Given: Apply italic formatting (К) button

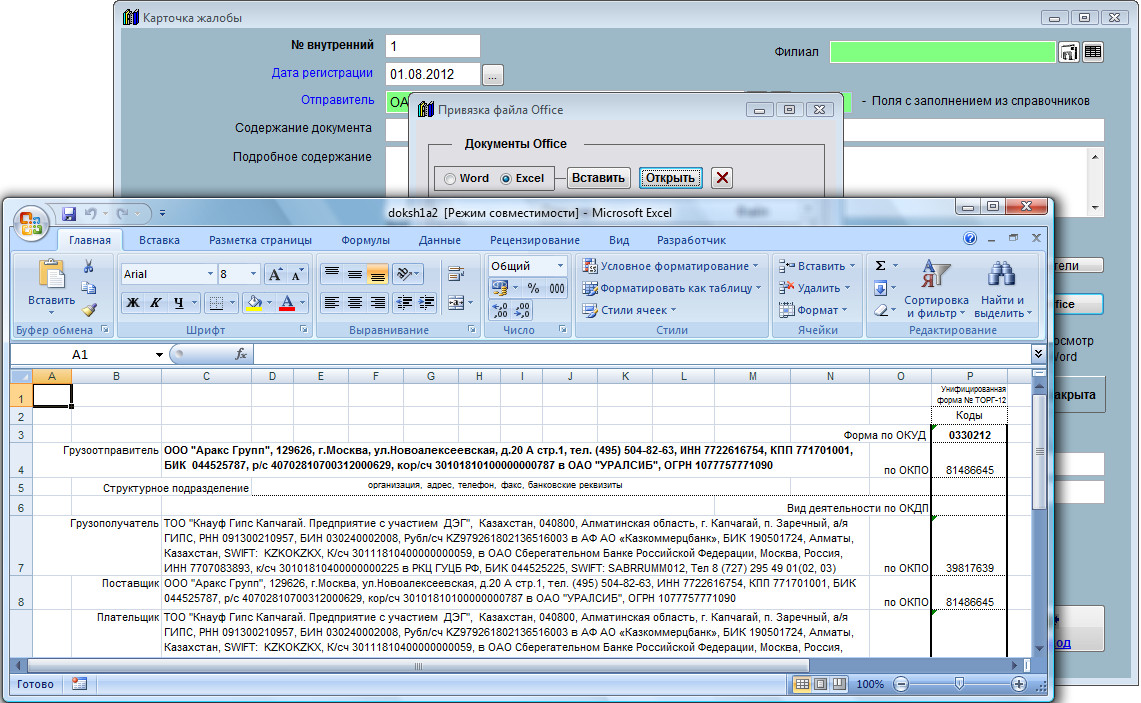Looking at the screenshot, I should [156, 302].
